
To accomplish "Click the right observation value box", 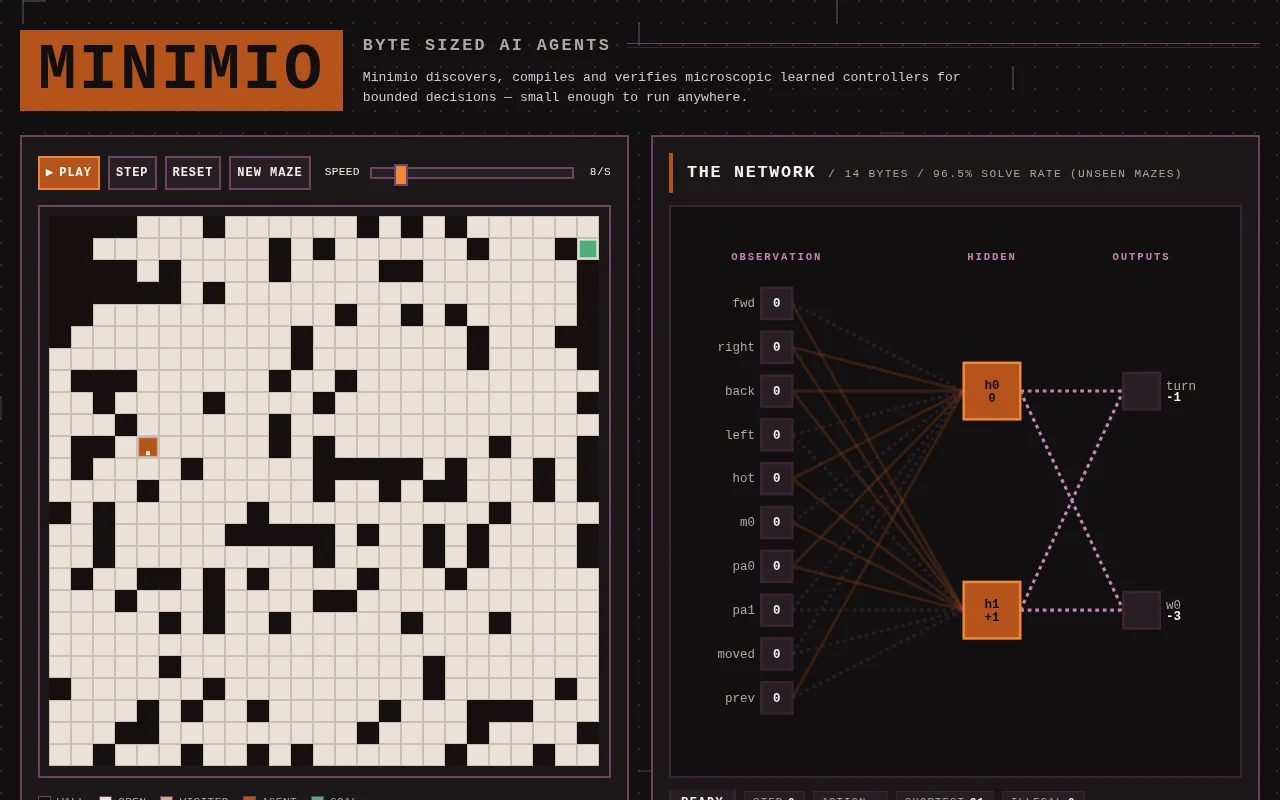I will tap(777, 347).
